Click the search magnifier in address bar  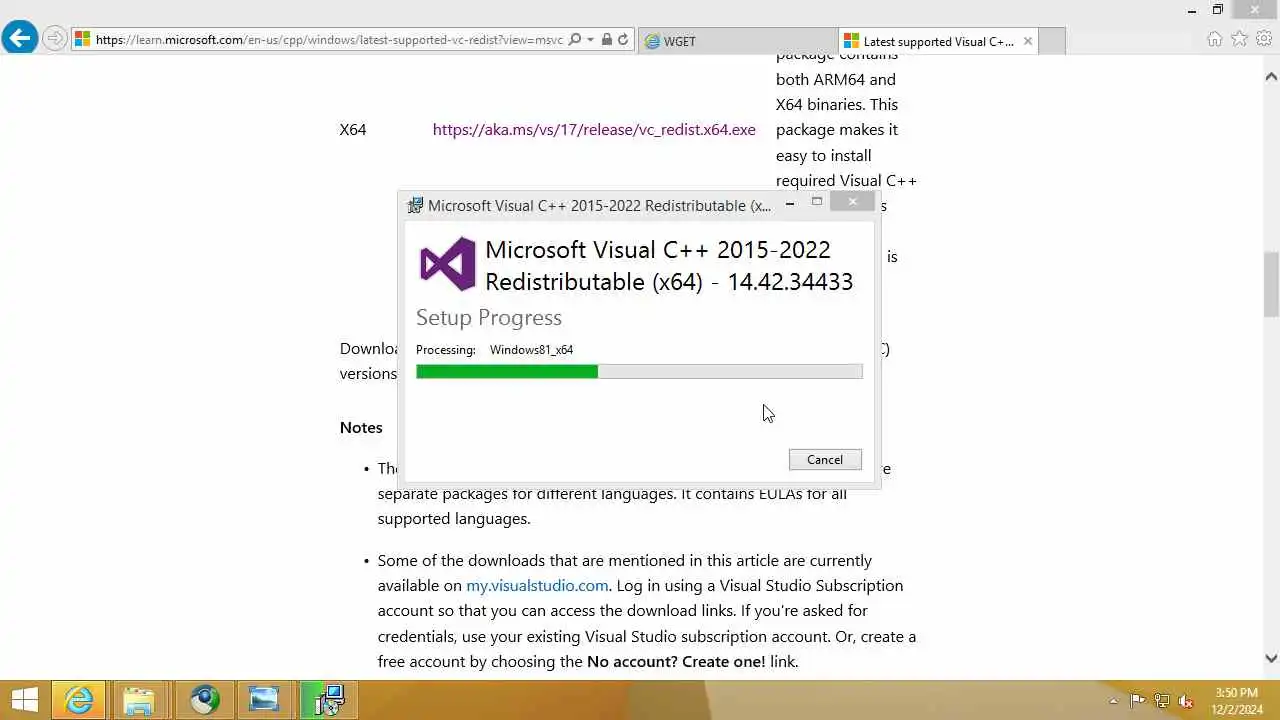574,40
